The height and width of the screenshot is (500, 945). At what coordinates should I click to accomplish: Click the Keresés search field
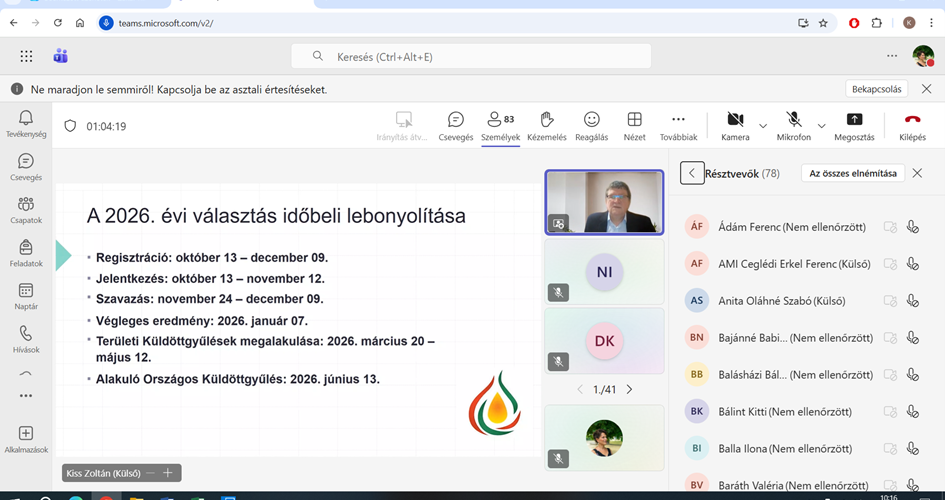coord(470,57)
